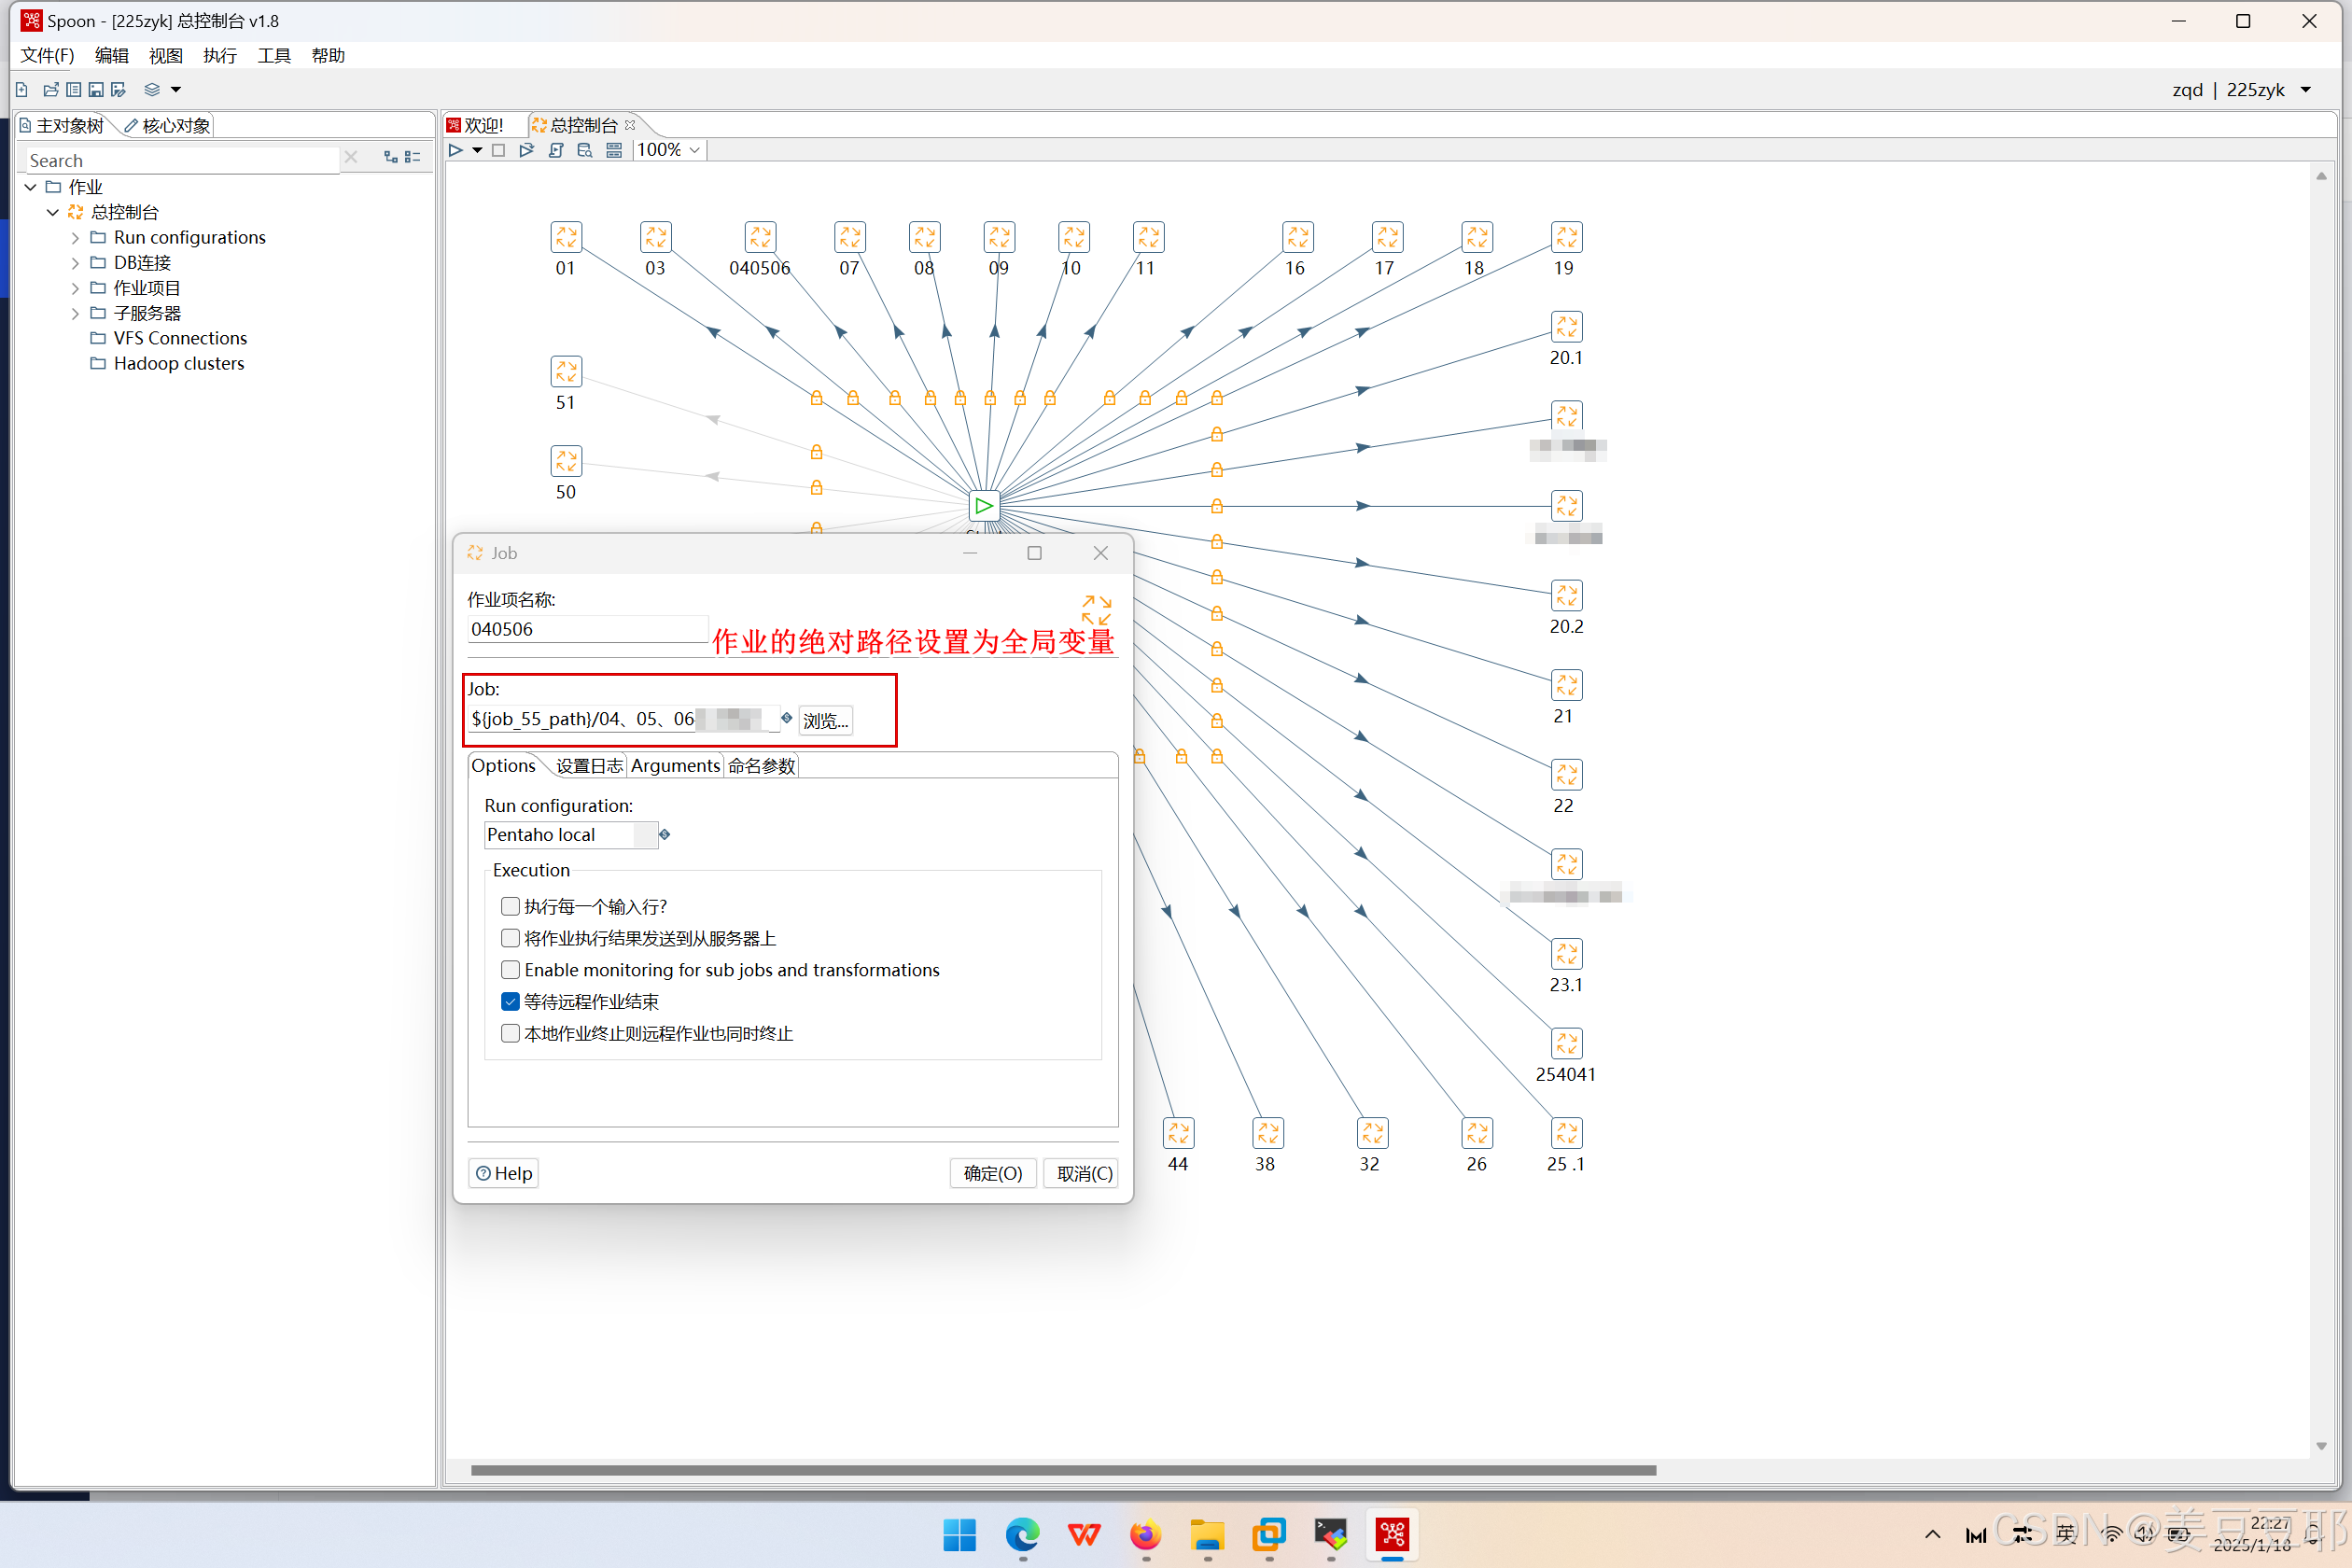Open Spoon from Windows taskbar

pos(1392,1534)
